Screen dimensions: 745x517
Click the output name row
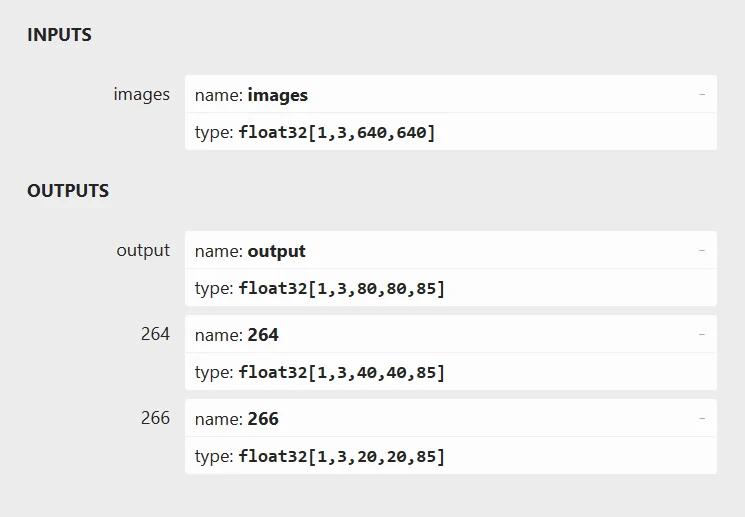450,251
